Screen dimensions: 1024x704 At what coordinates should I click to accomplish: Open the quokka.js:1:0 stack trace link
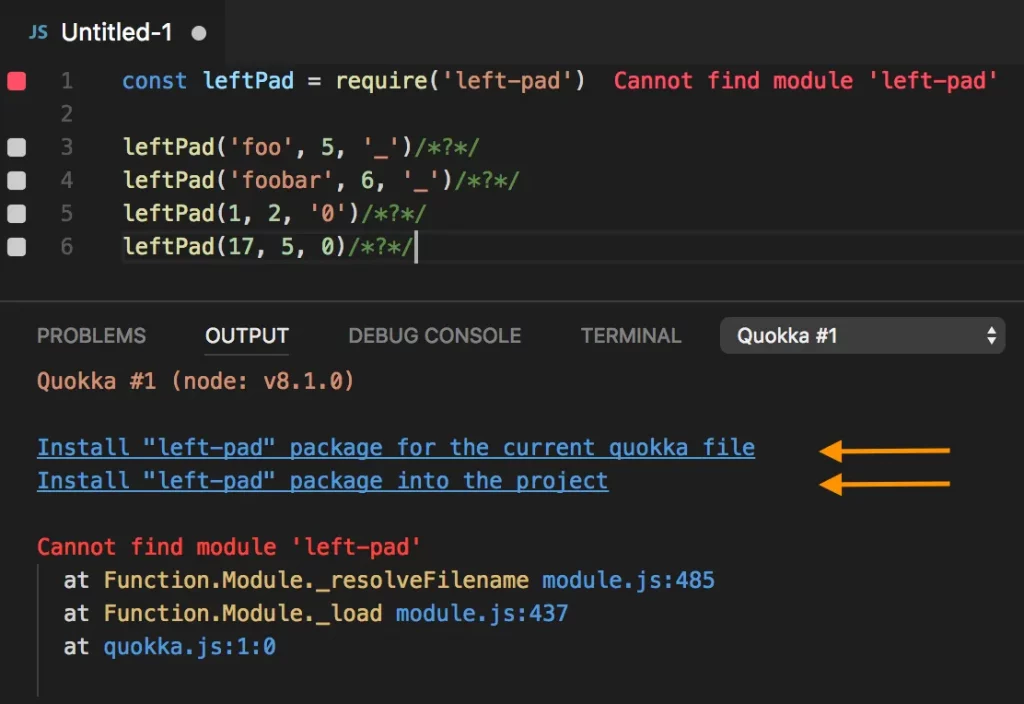(189, 647)
